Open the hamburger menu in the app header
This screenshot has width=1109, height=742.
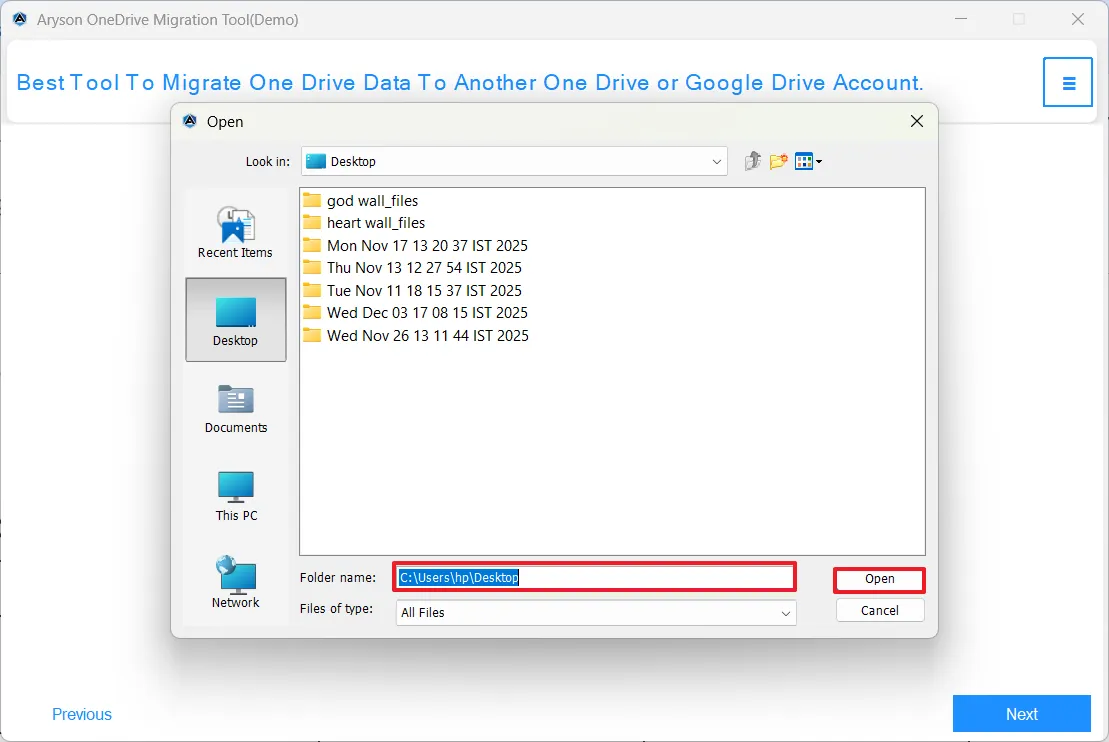click(1068, 82)
